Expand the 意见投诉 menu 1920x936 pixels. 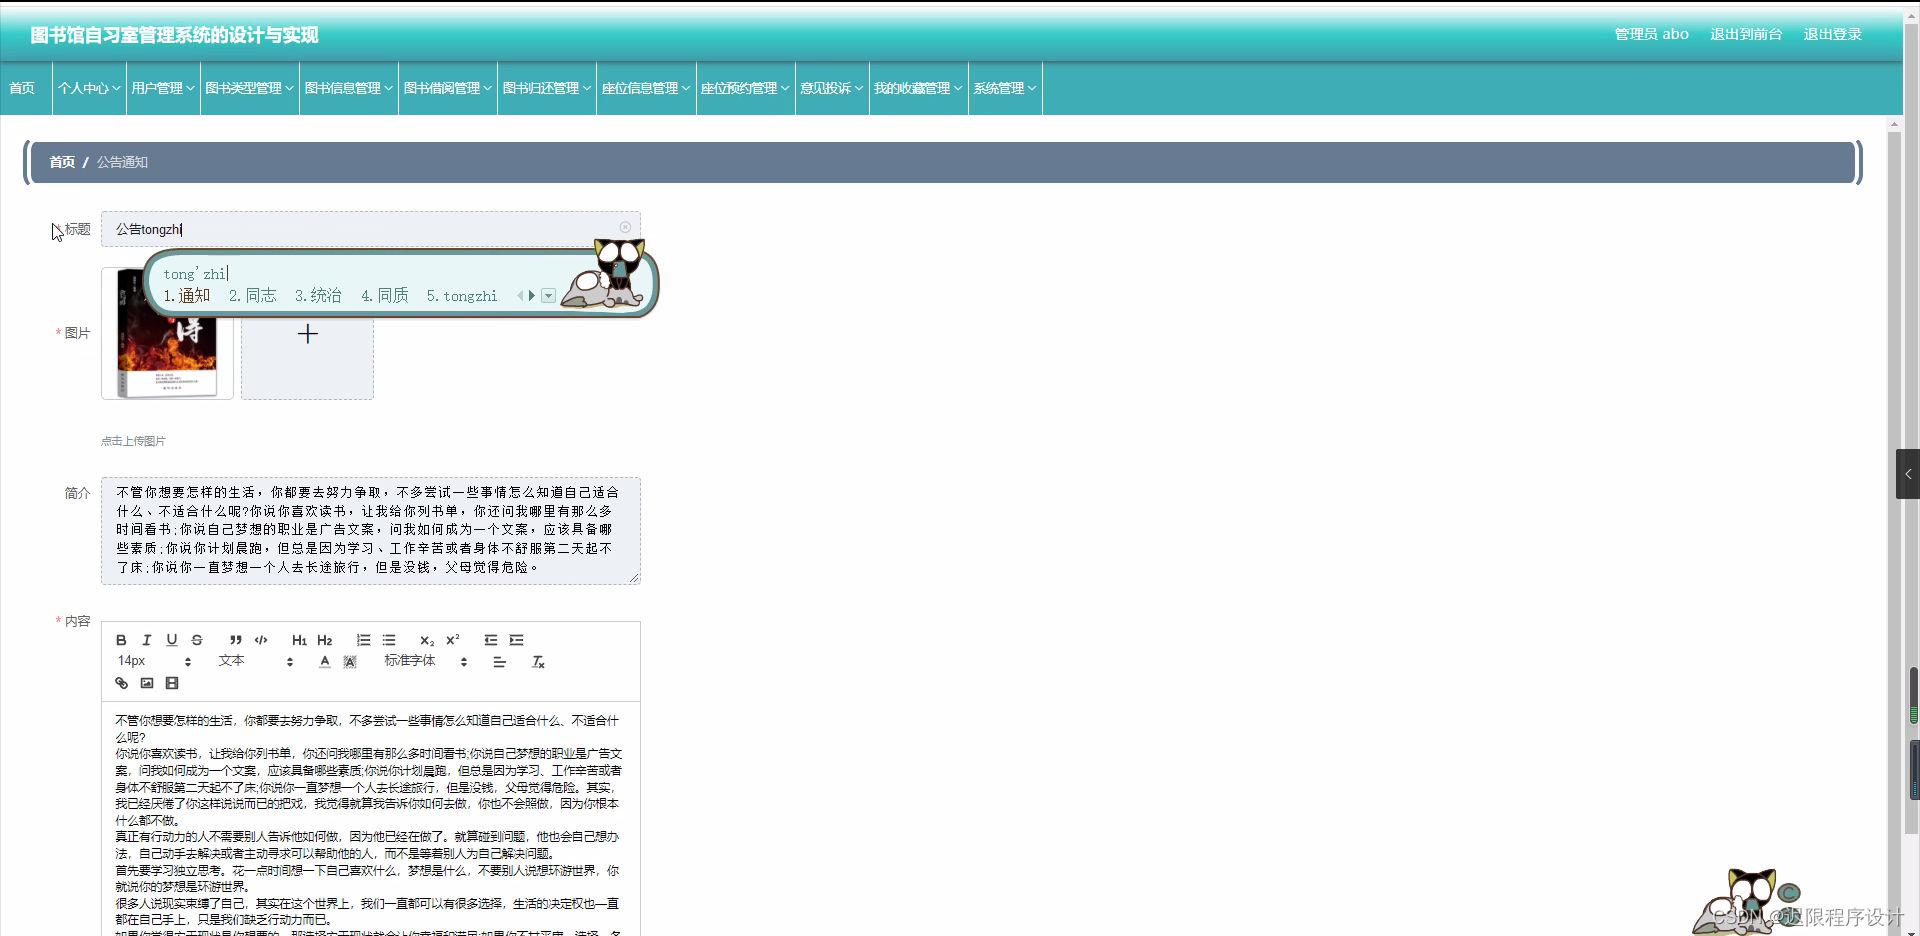pyautogui.click(x=832, y=88)
